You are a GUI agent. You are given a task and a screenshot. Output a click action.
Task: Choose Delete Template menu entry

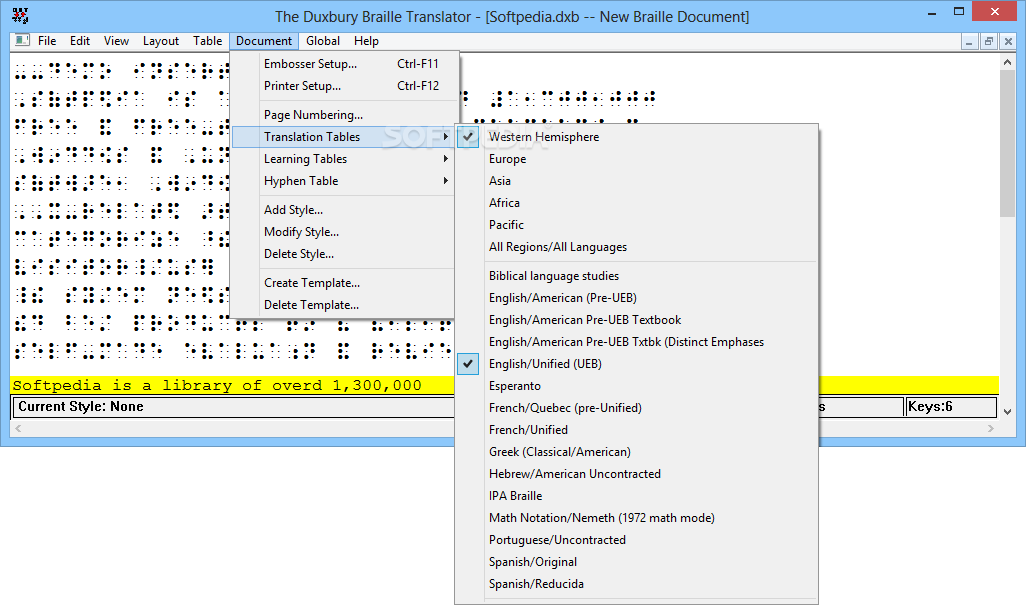click(x=344, y=305)
